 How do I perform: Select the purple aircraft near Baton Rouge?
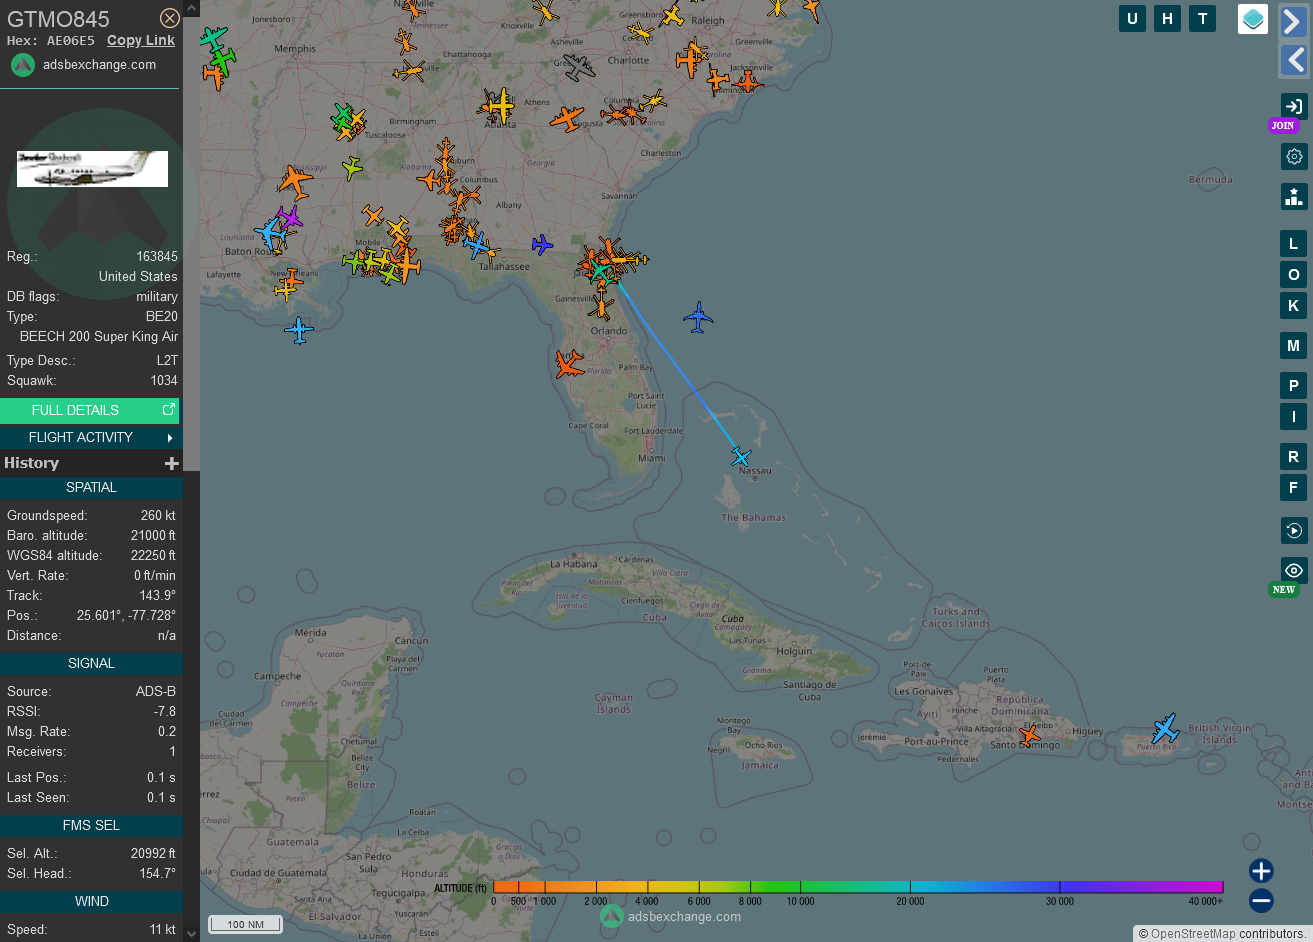click(x=289, y=217)
